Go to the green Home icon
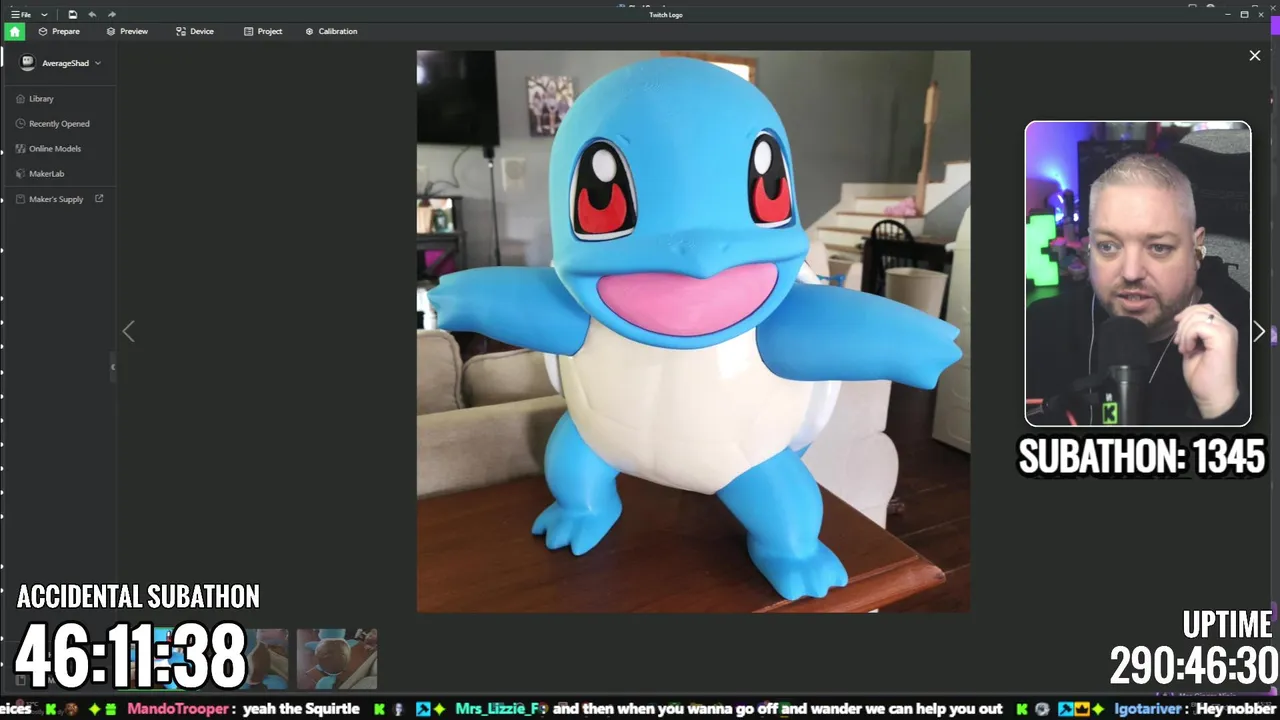1280x720 pixels. point(14,31)
